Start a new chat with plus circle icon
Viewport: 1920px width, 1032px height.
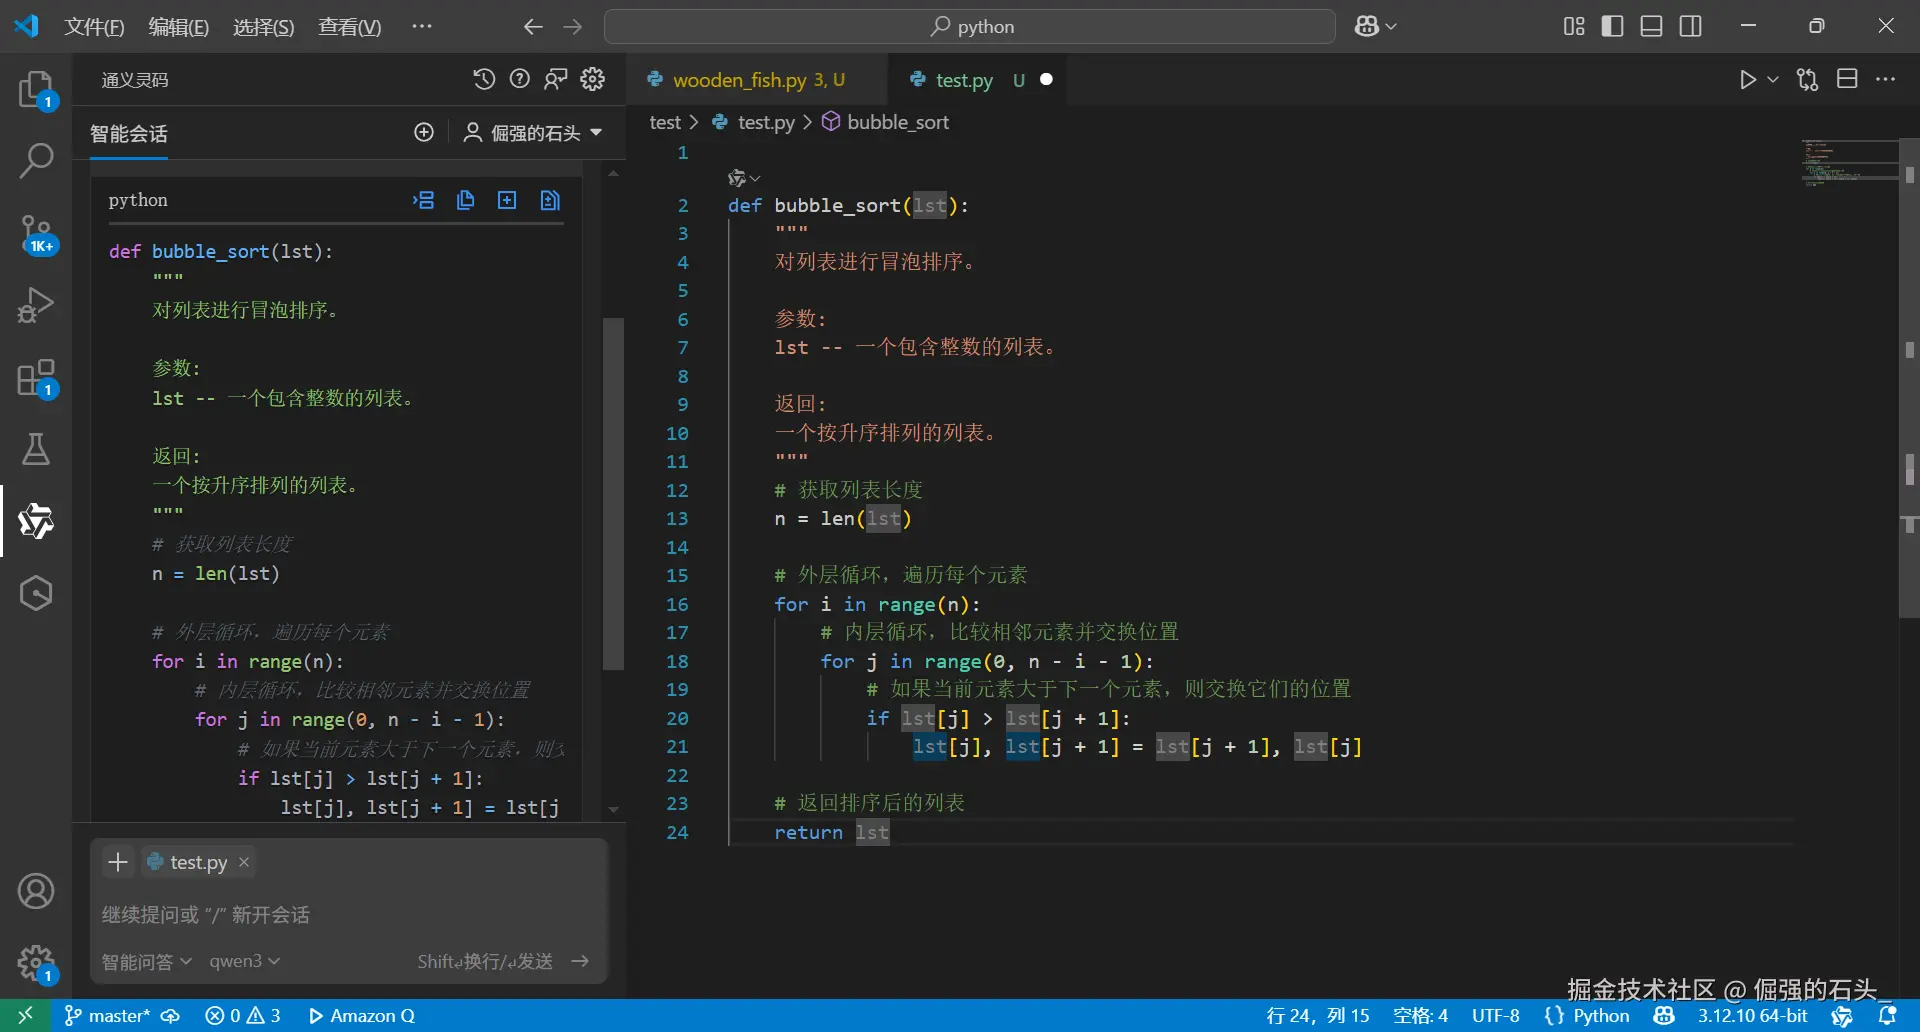[424, 133]
